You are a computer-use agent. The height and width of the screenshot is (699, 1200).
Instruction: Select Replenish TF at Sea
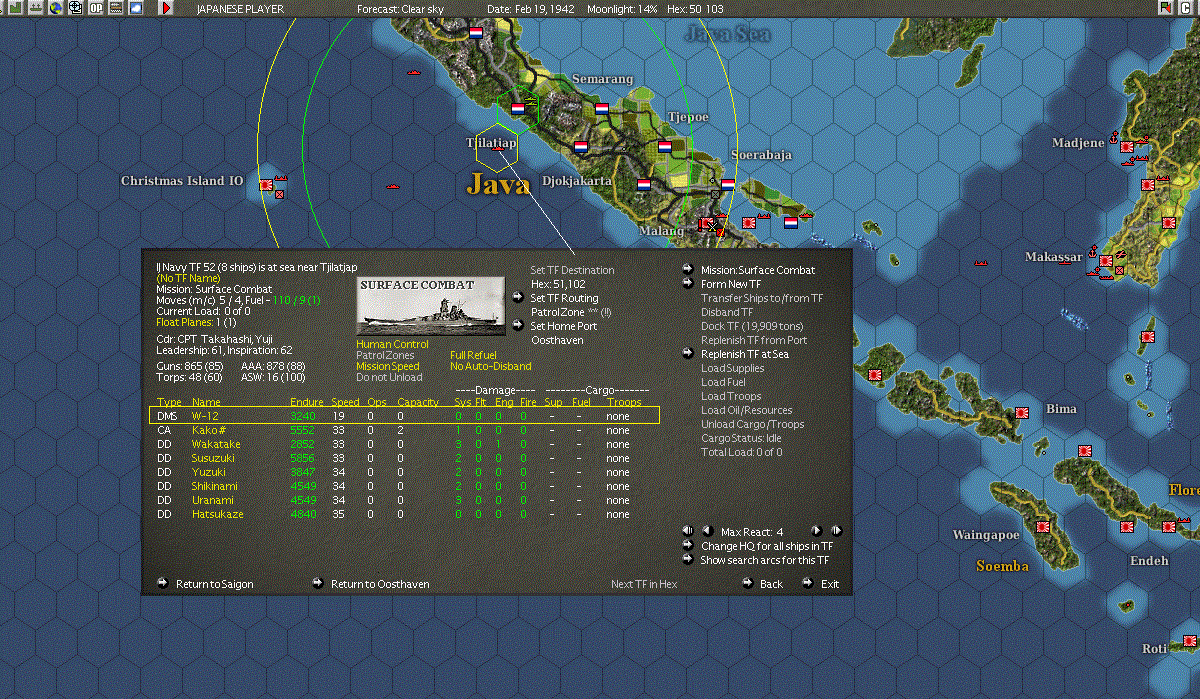pos(745,354)
